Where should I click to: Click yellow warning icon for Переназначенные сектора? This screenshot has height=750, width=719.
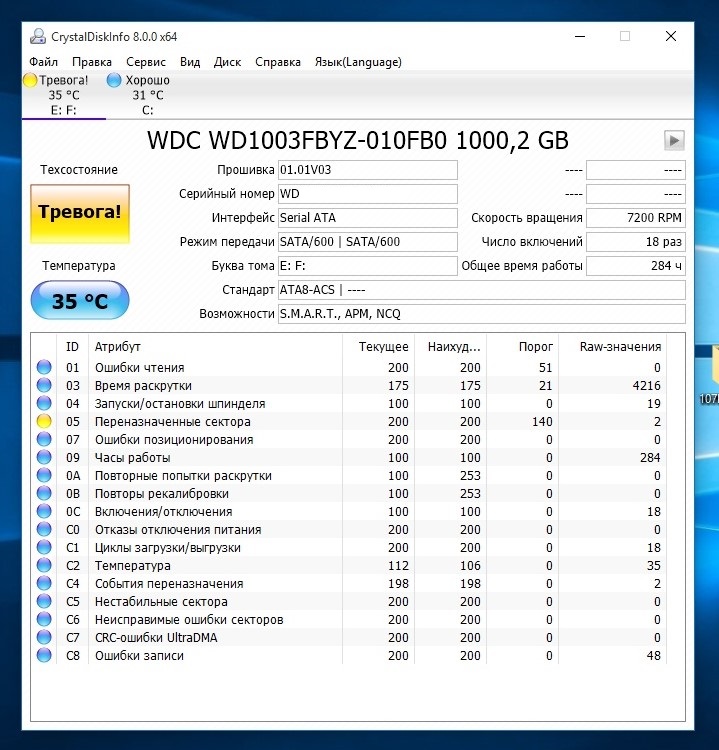(x=44, y=421)
